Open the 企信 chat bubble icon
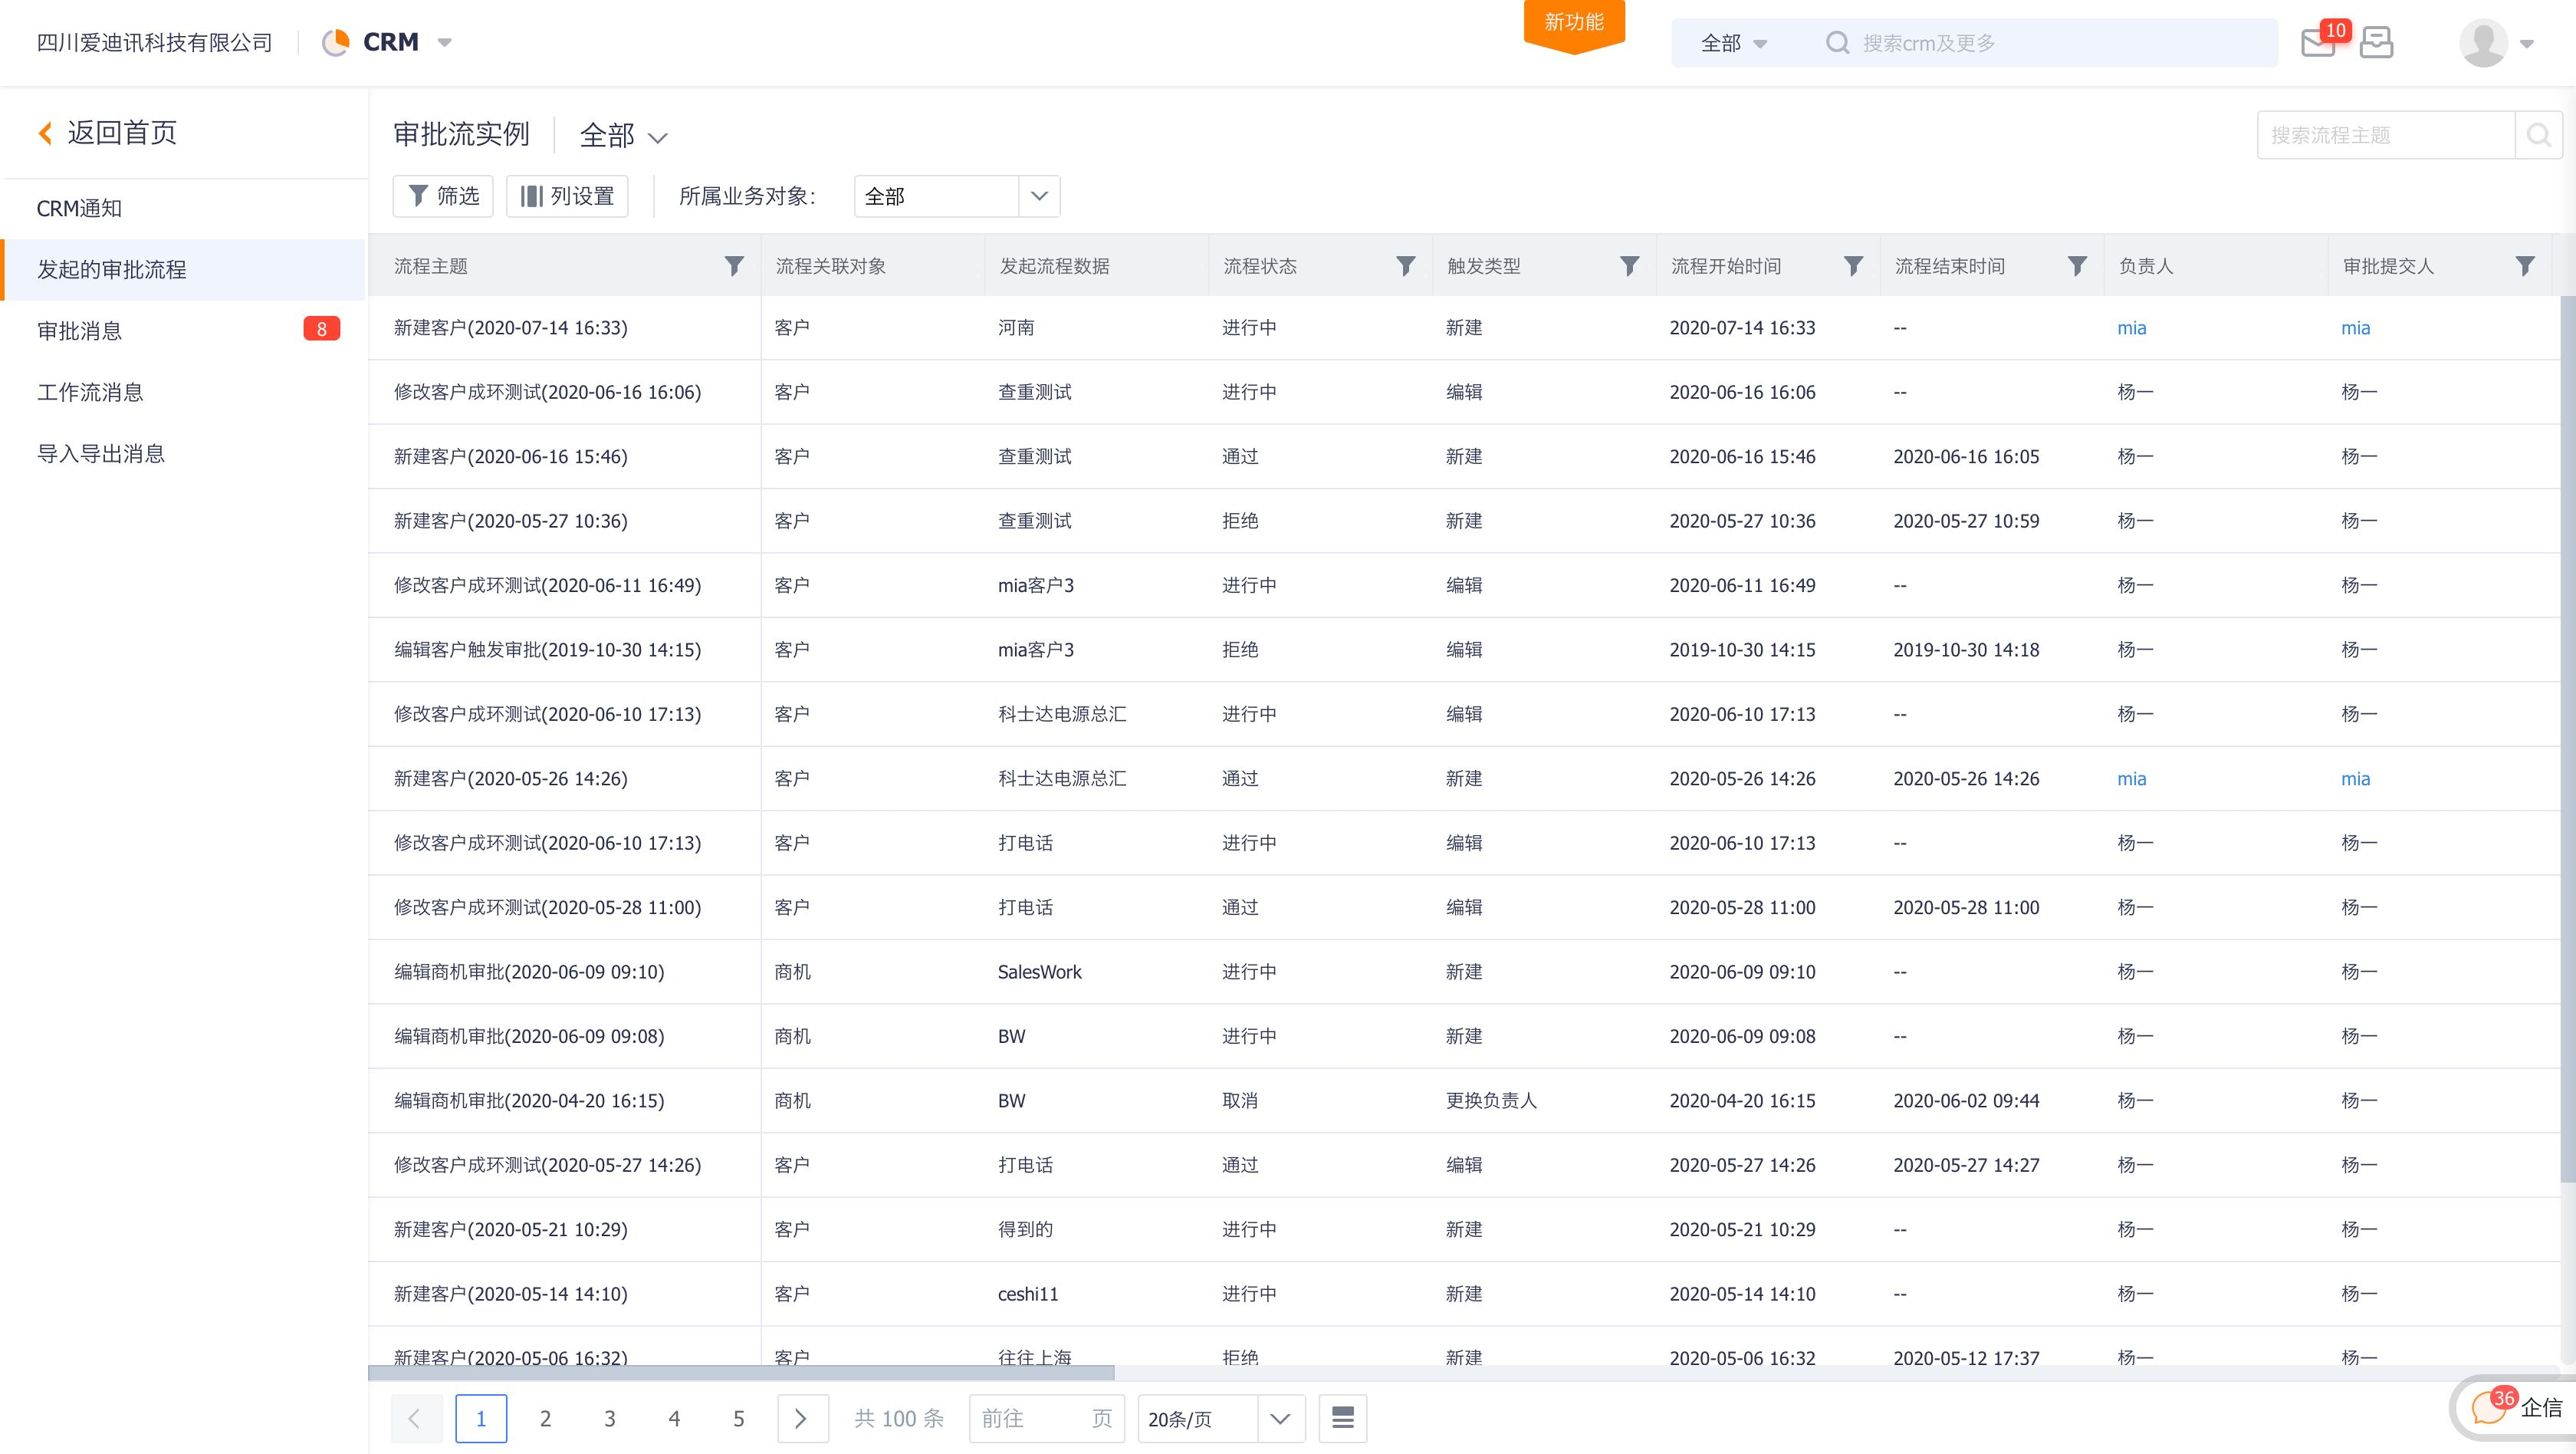This screenshot has height=1454, width=2576. tap(2488, 1408)
